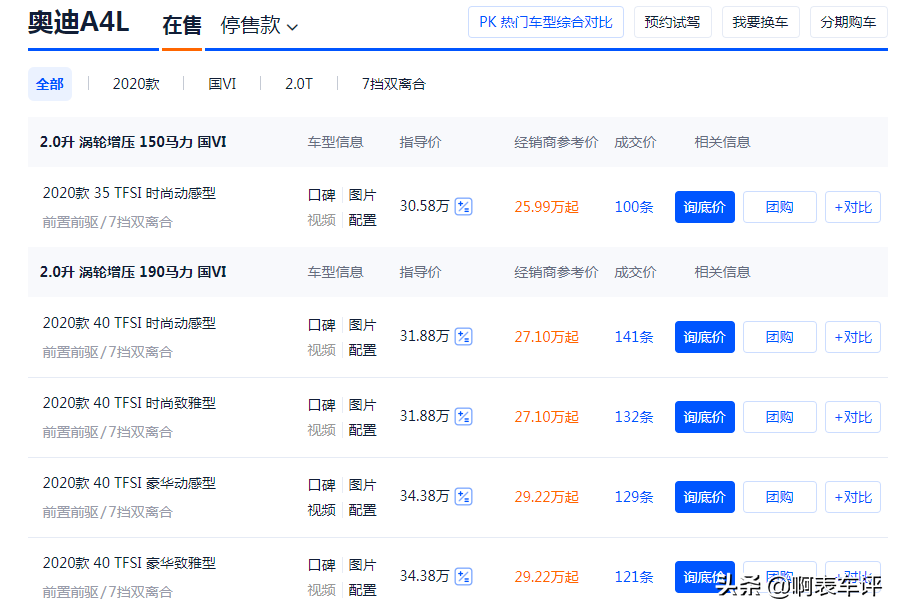Click the 分期购车 button

(848, 22)
